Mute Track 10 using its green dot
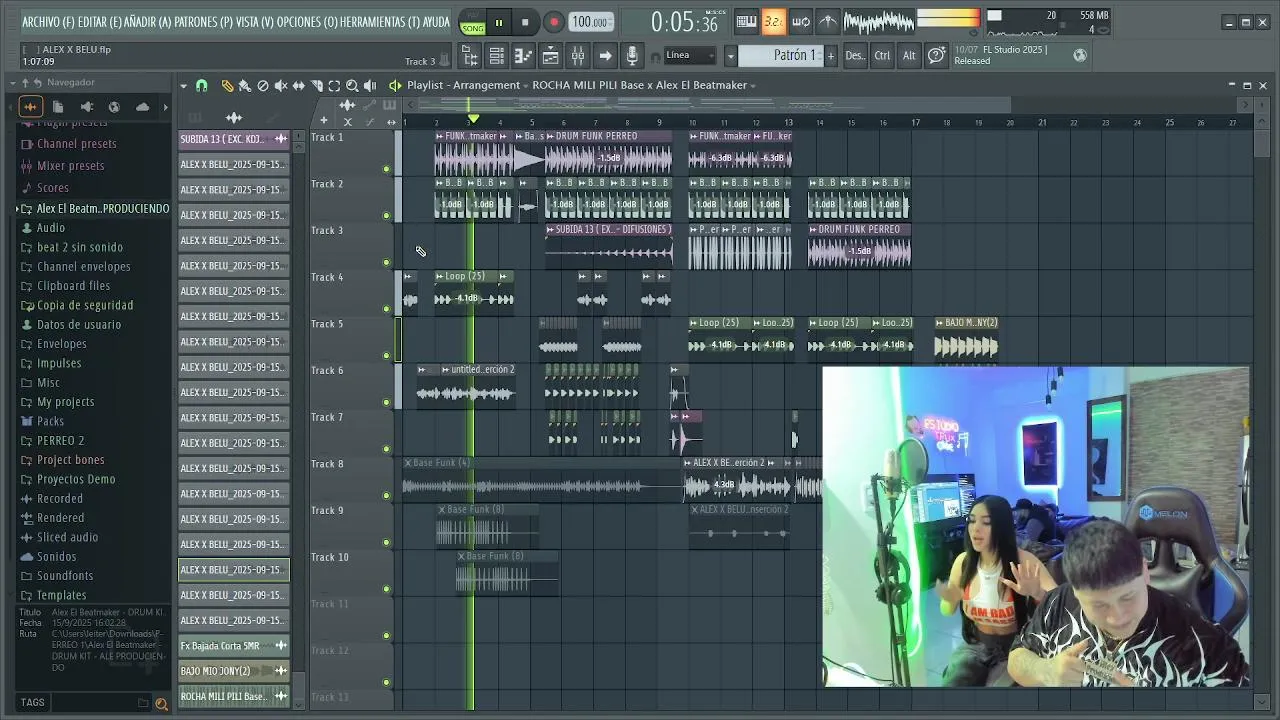 pyautogui.click(x=386, y=589)
